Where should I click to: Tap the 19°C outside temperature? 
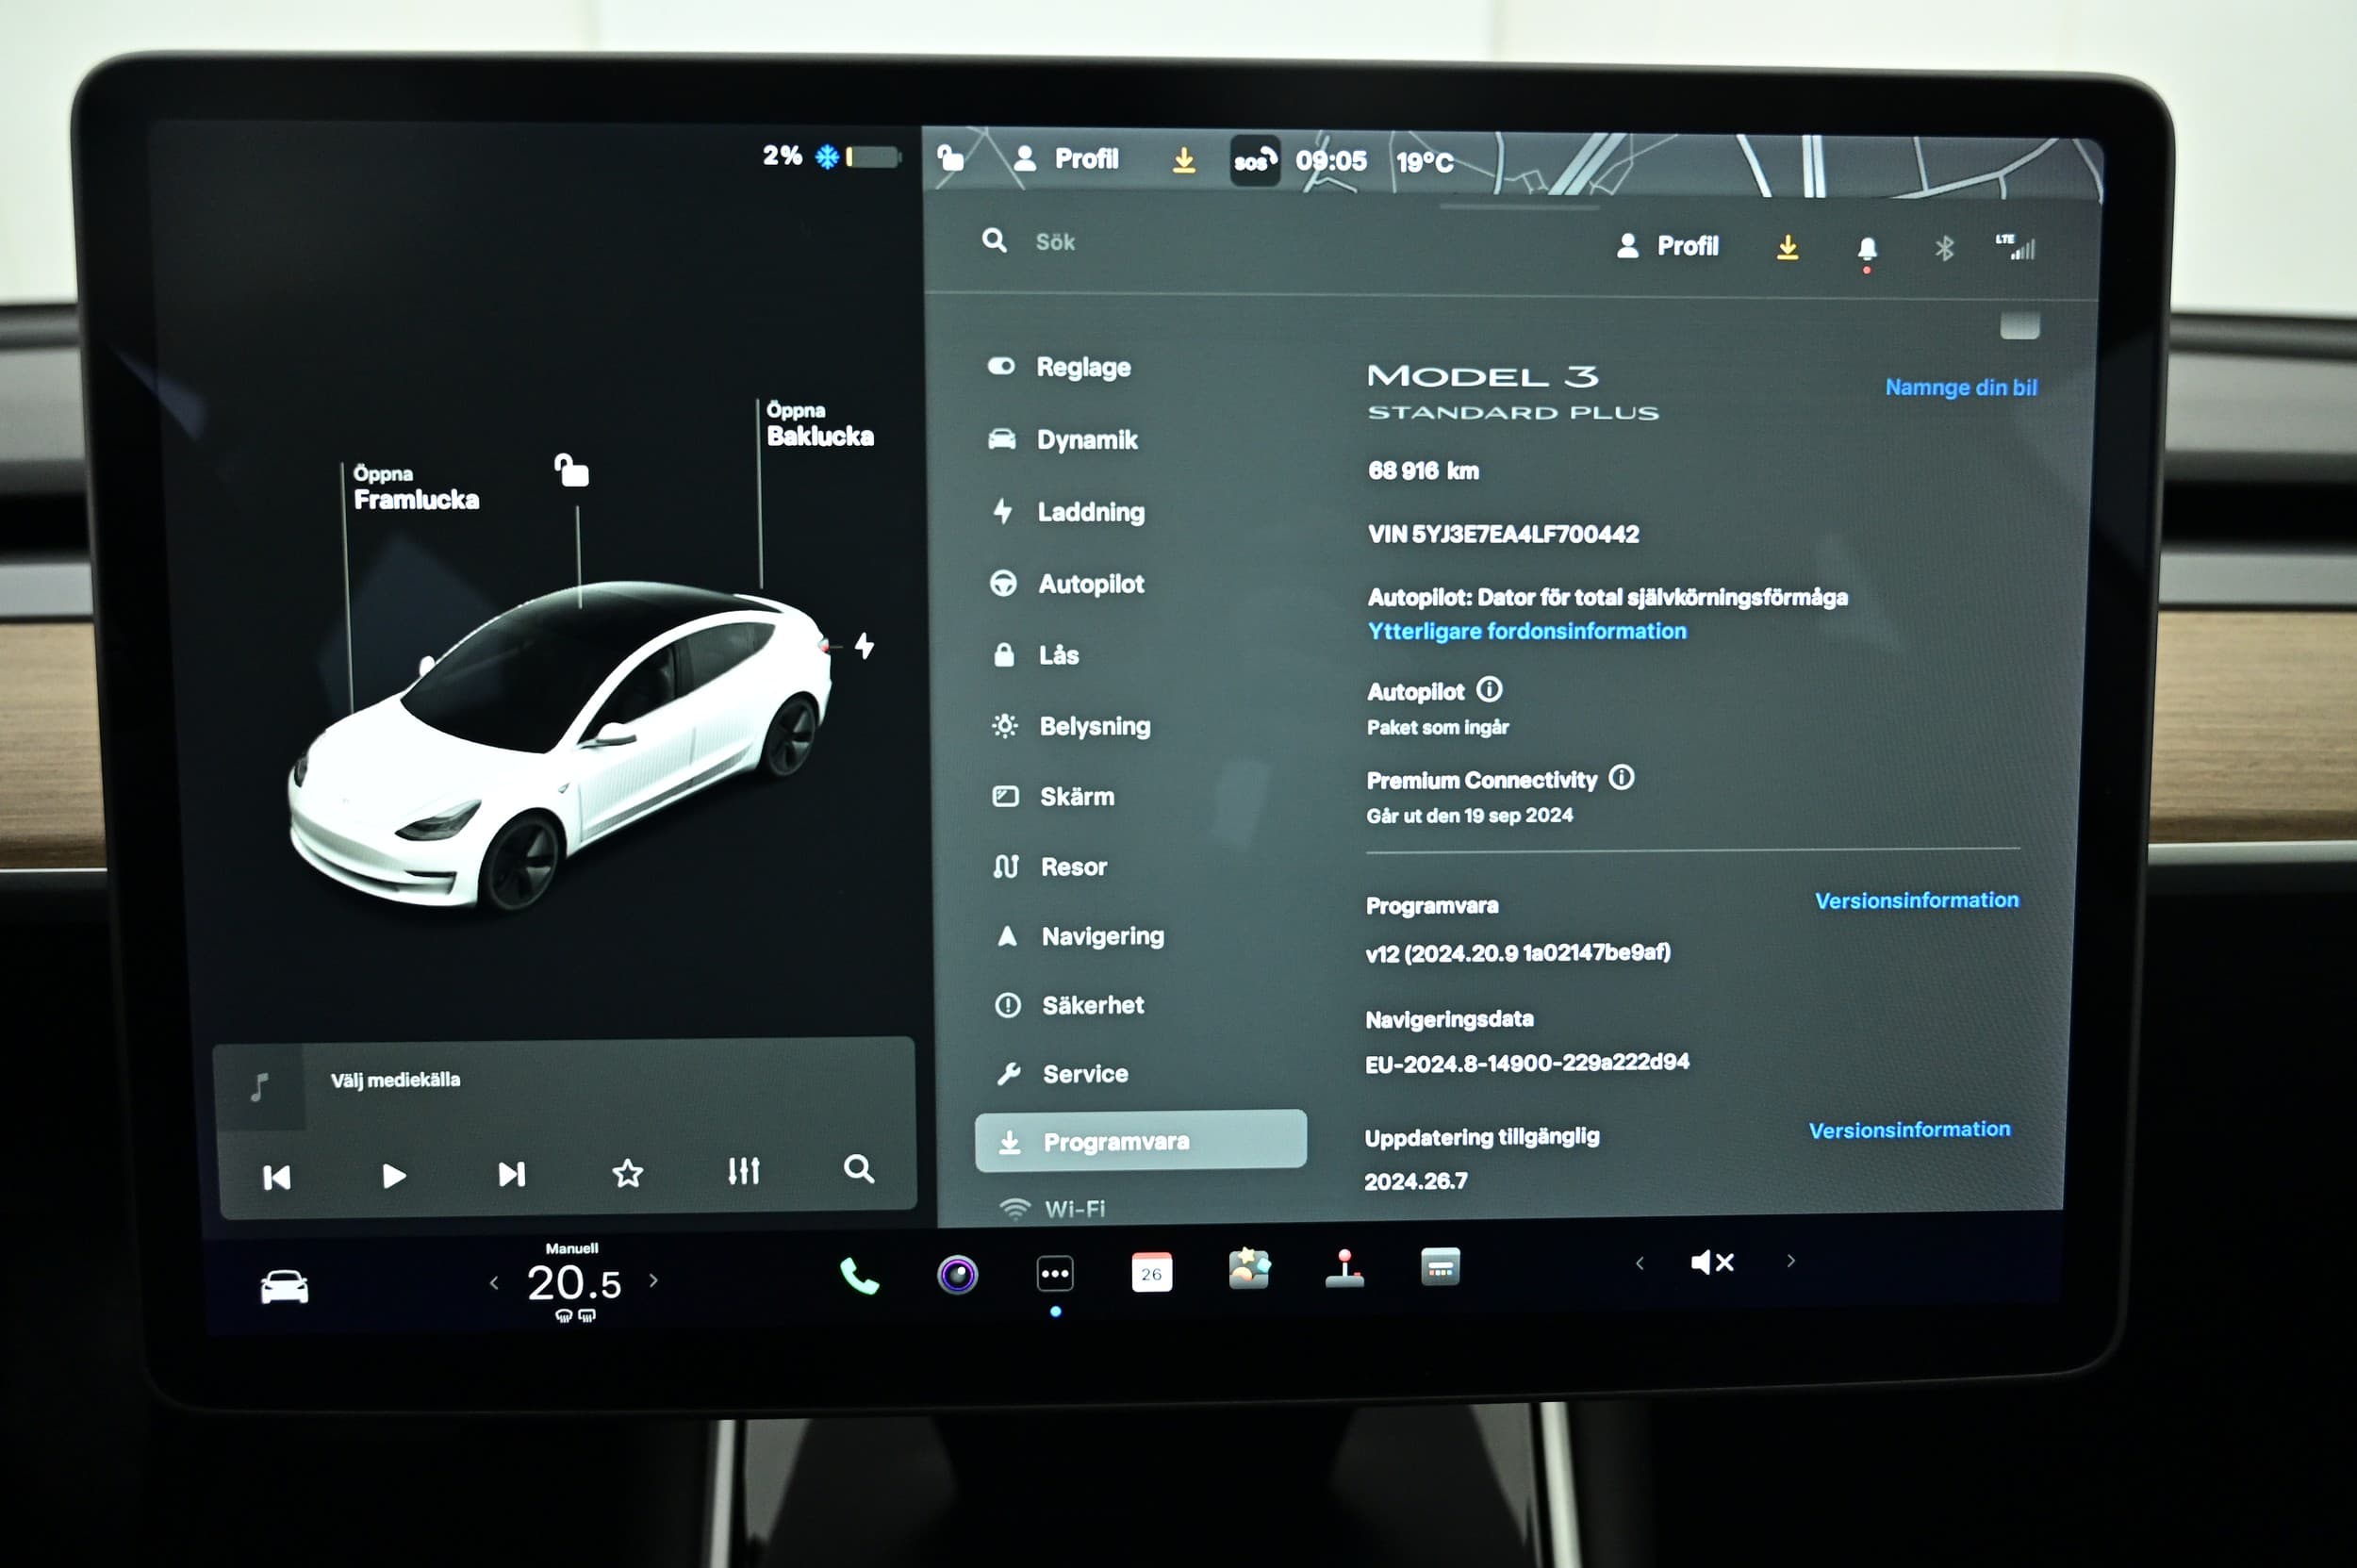coord(1424,162)
